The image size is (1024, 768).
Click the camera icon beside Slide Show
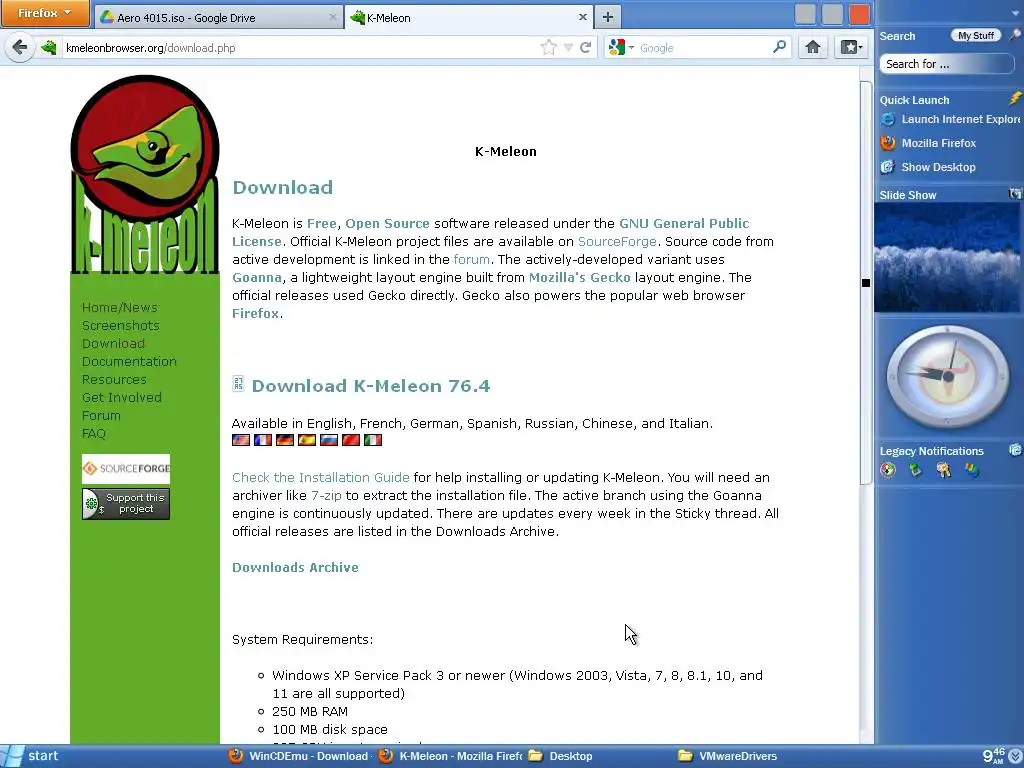1015,193
